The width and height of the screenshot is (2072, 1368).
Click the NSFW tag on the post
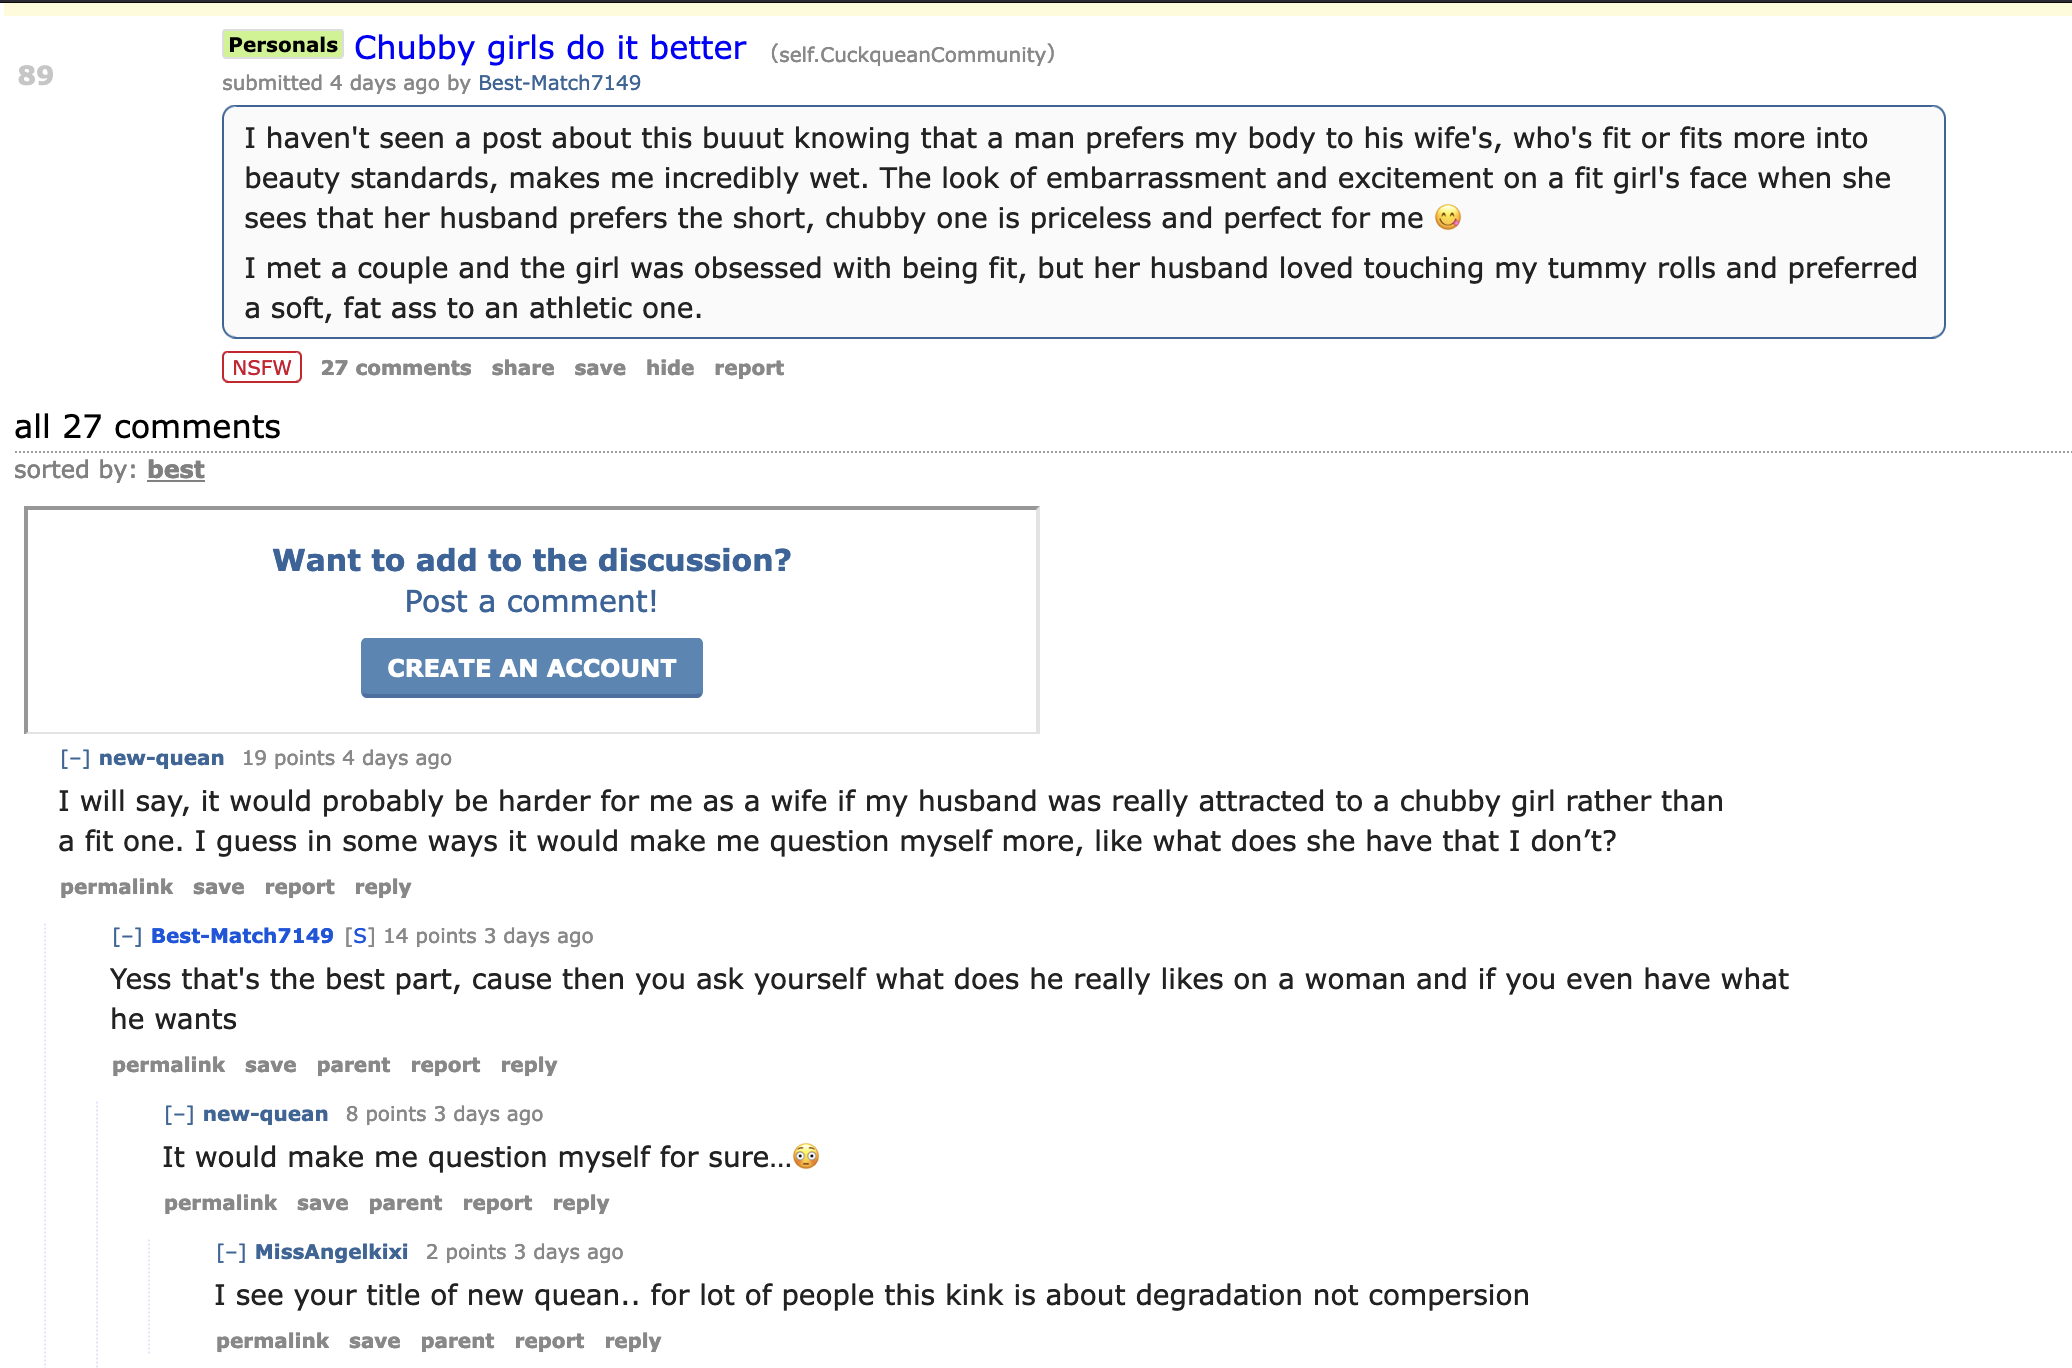(x=261, y=368)
